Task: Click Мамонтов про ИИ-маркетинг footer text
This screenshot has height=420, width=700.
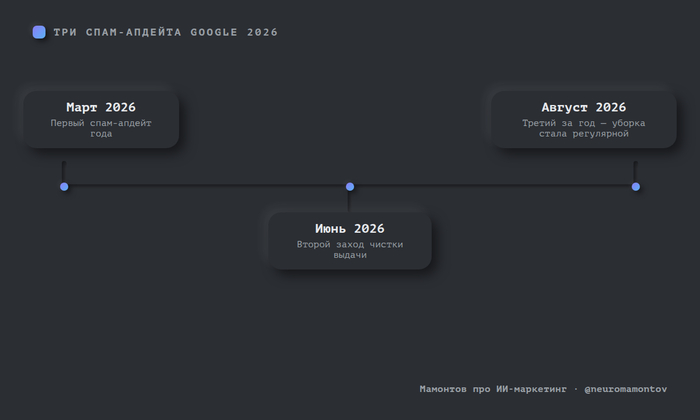Action: (493, 389)
